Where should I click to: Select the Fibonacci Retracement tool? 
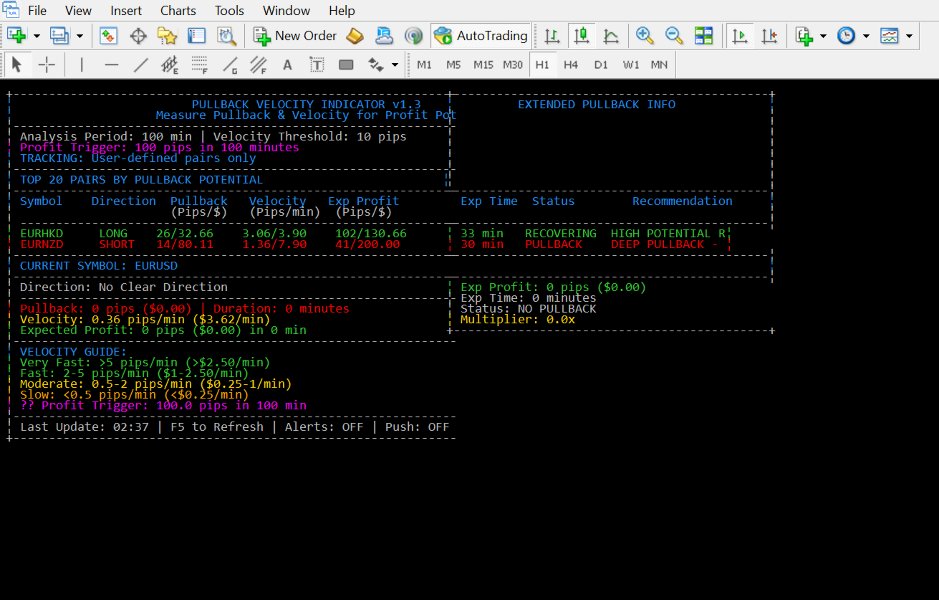[199, 65]
